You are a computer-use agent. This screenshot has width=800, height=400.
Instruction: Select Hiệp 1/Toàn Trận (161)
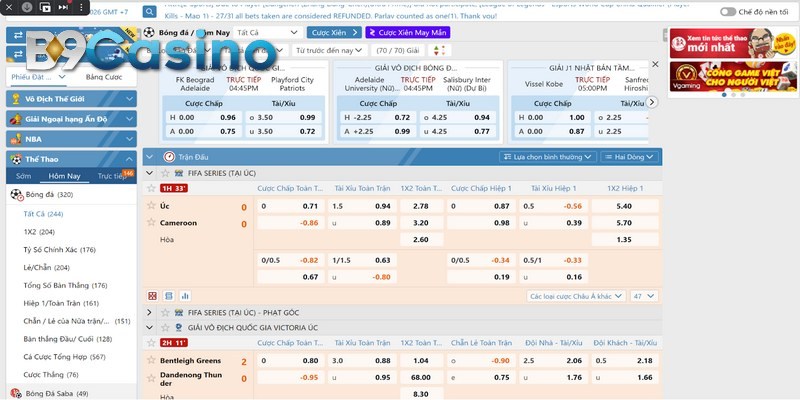61,304
